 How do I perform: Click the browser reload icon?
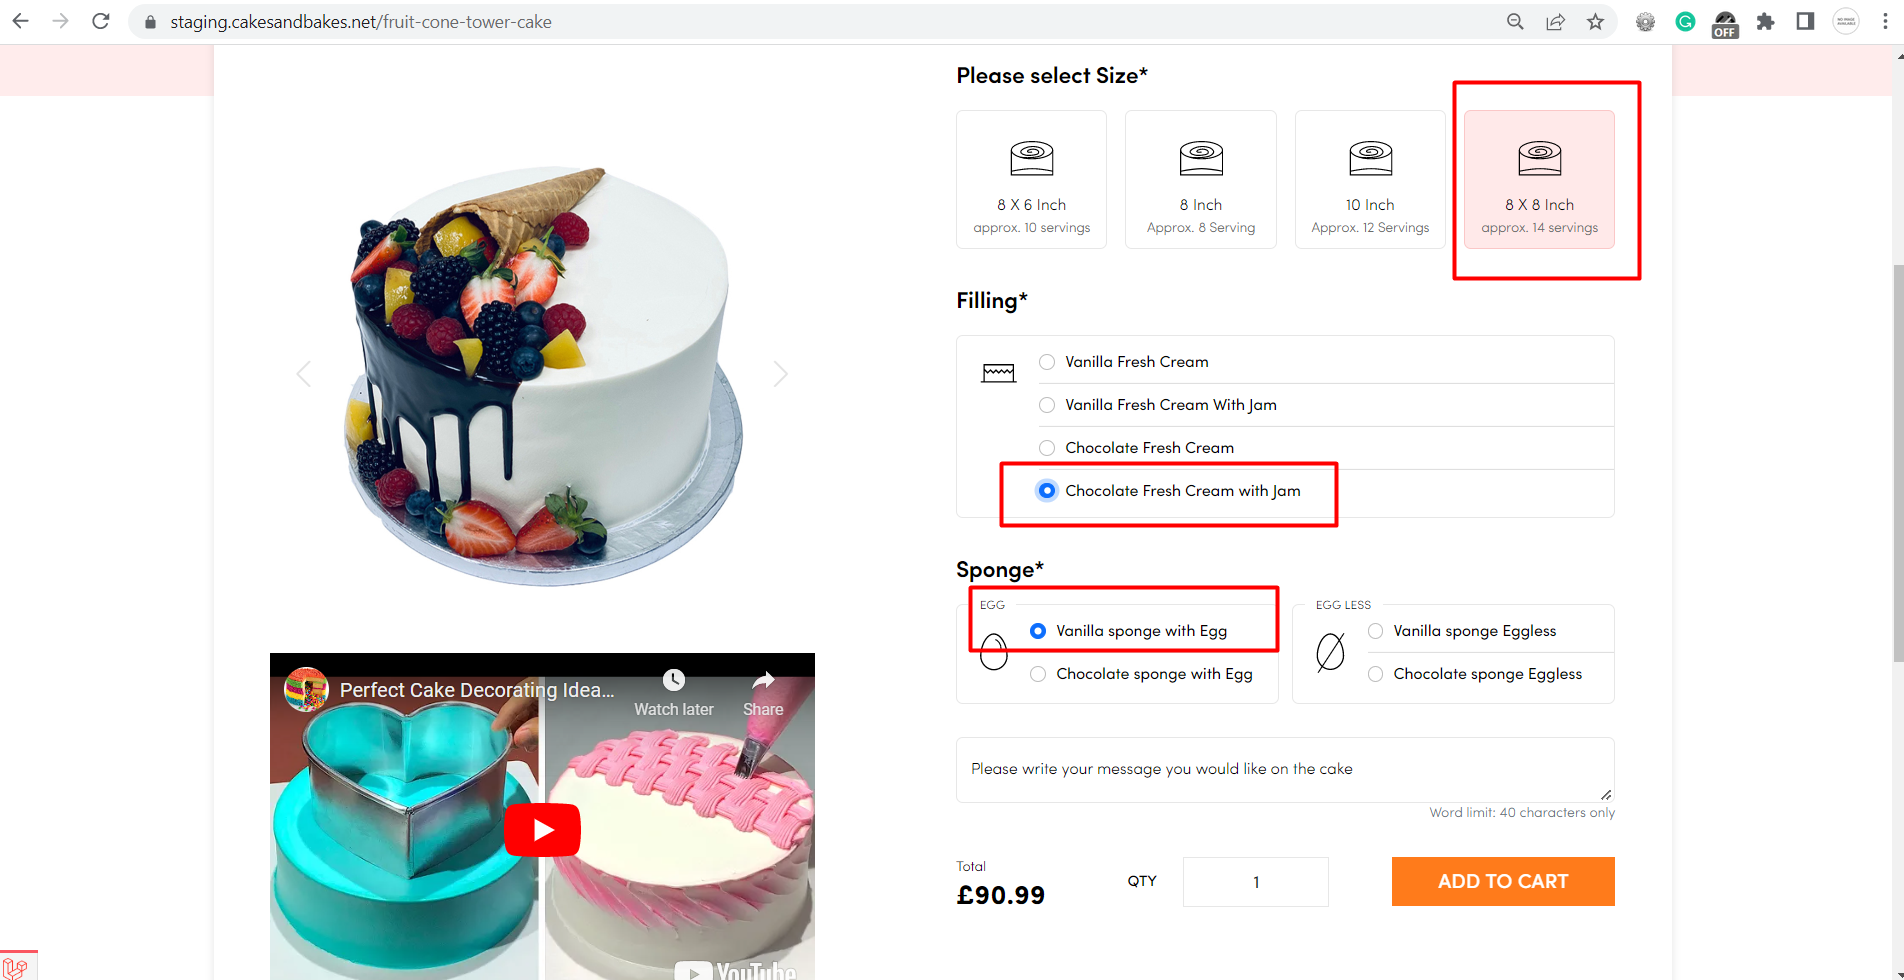[x=101, y=21]
